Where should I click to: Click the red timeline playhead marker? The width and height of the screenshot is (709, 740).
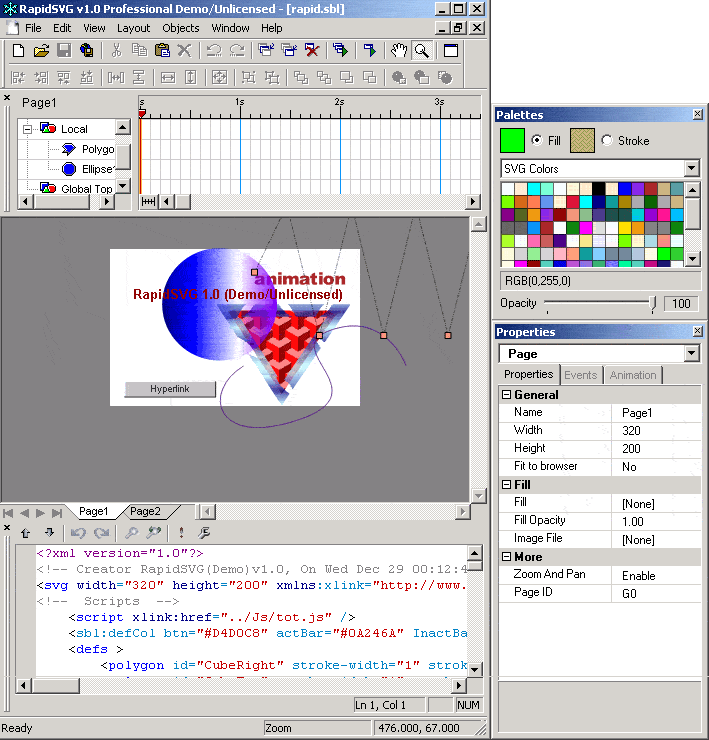(142, 113)
